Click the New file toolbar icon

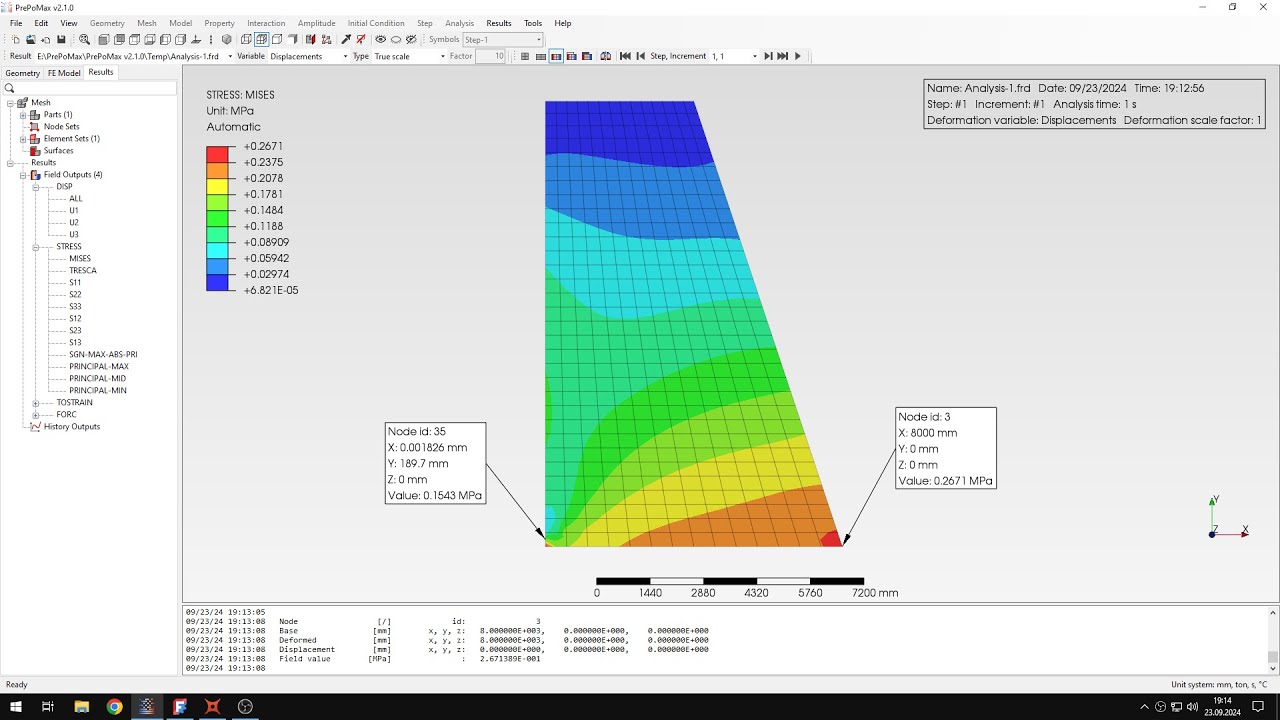pos(15,39)
